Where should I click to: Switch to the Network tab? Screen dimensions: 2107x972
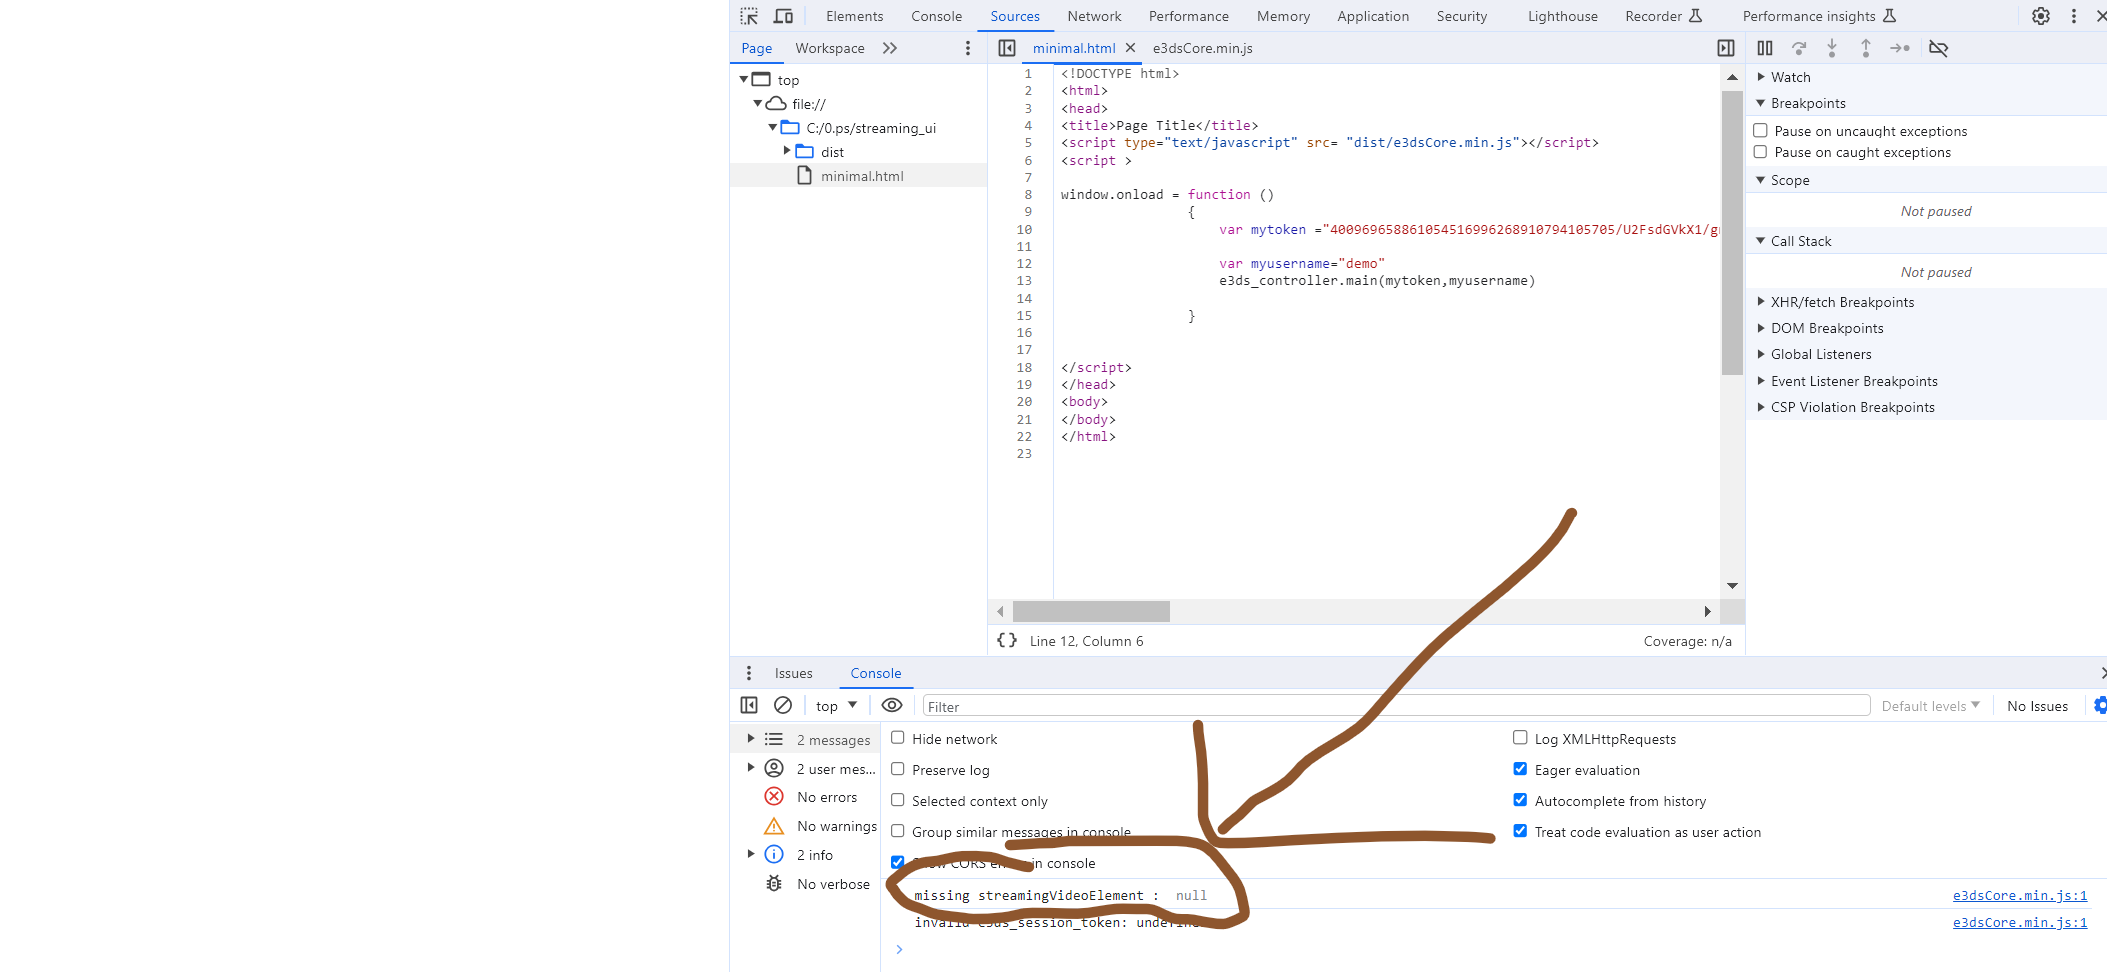click(x=1094, y=16)
